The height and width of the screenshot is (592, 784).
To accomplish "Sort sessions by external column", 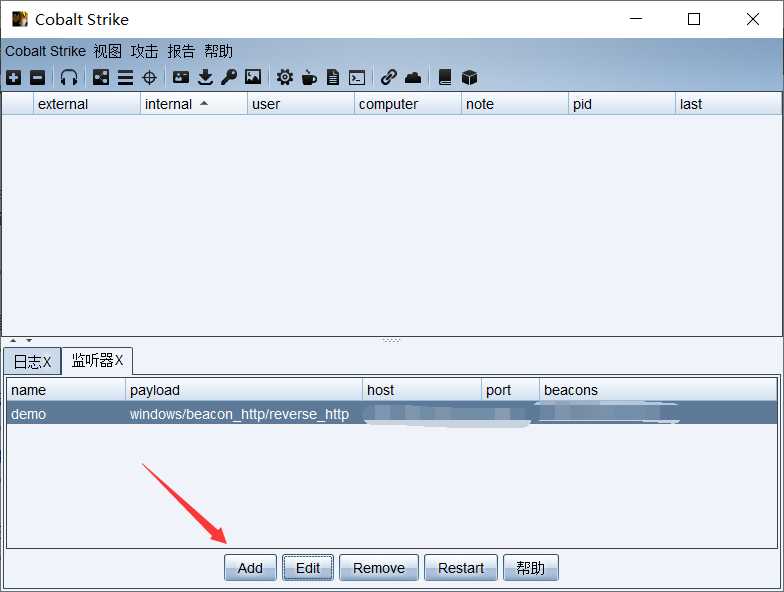I will pyautogui.click(x=87, y=104).
